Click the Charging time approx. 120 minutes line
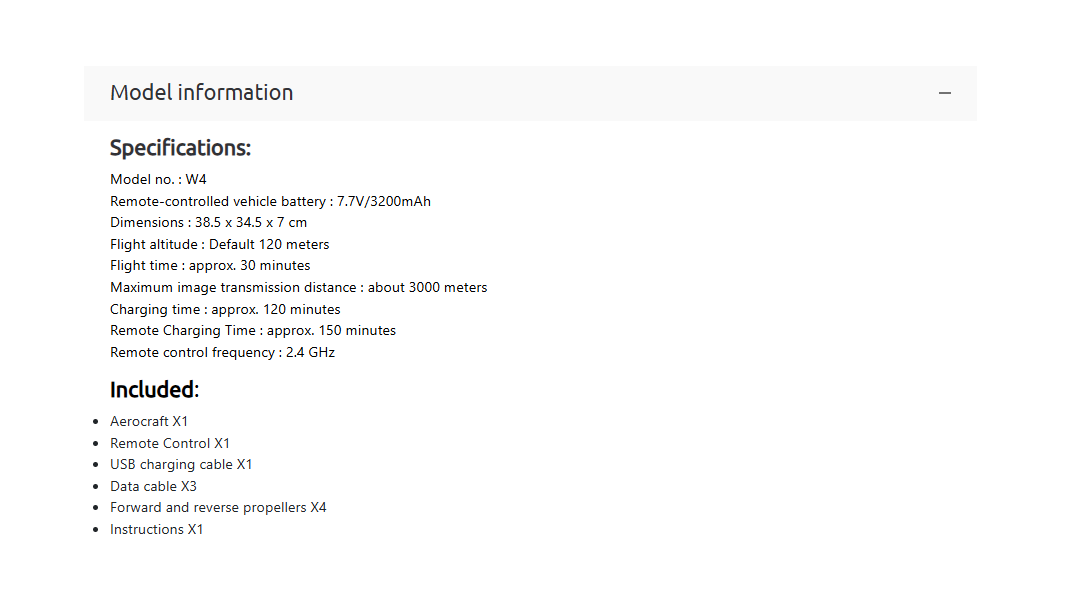This screenshot has width=1072, height=610. tap(225, 309)
